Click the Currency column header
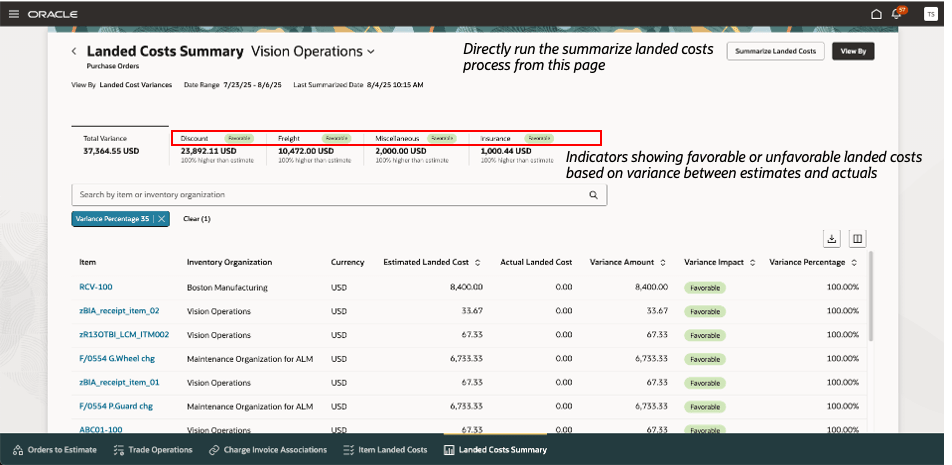The height and width of the screenshot is (465, 952). pos(347,262)
